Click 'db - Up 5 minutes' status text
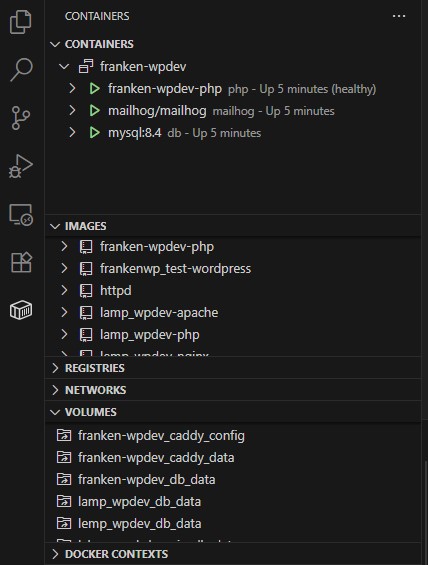 tap(214, 133)
